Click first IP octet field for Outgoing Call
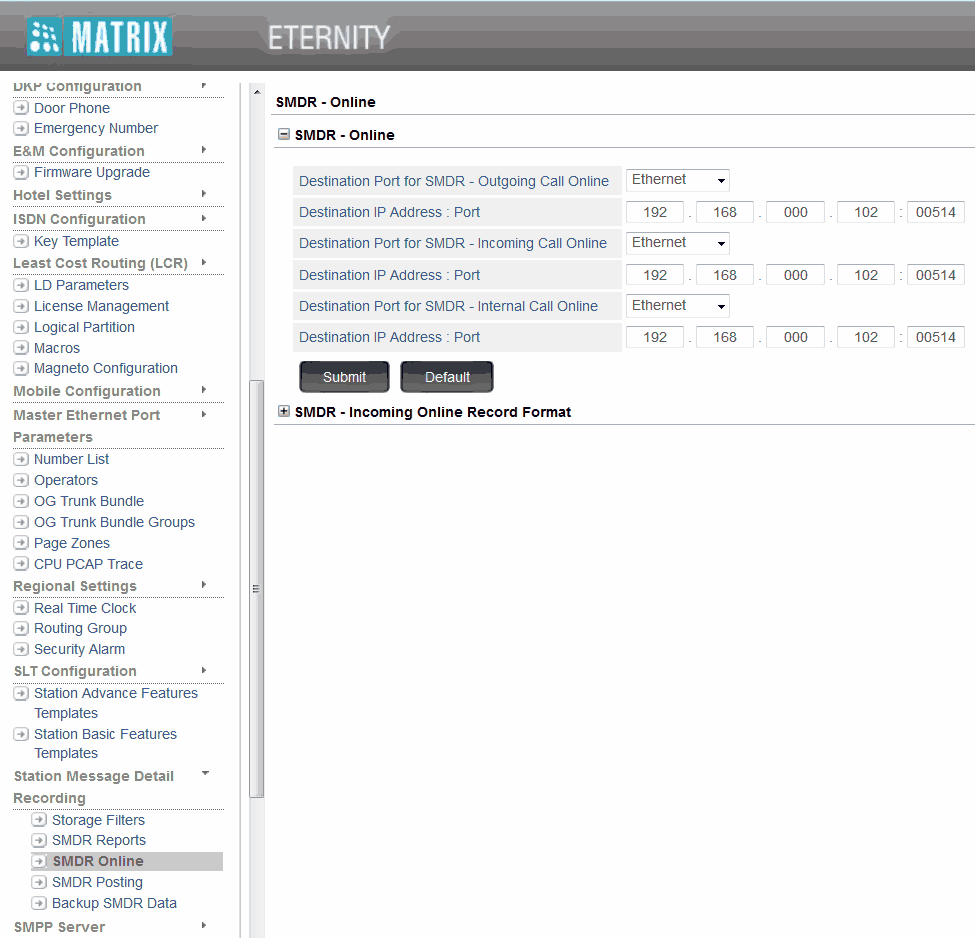Image resolution: width=975 pixels, height=938 pixels. [655, 212]
